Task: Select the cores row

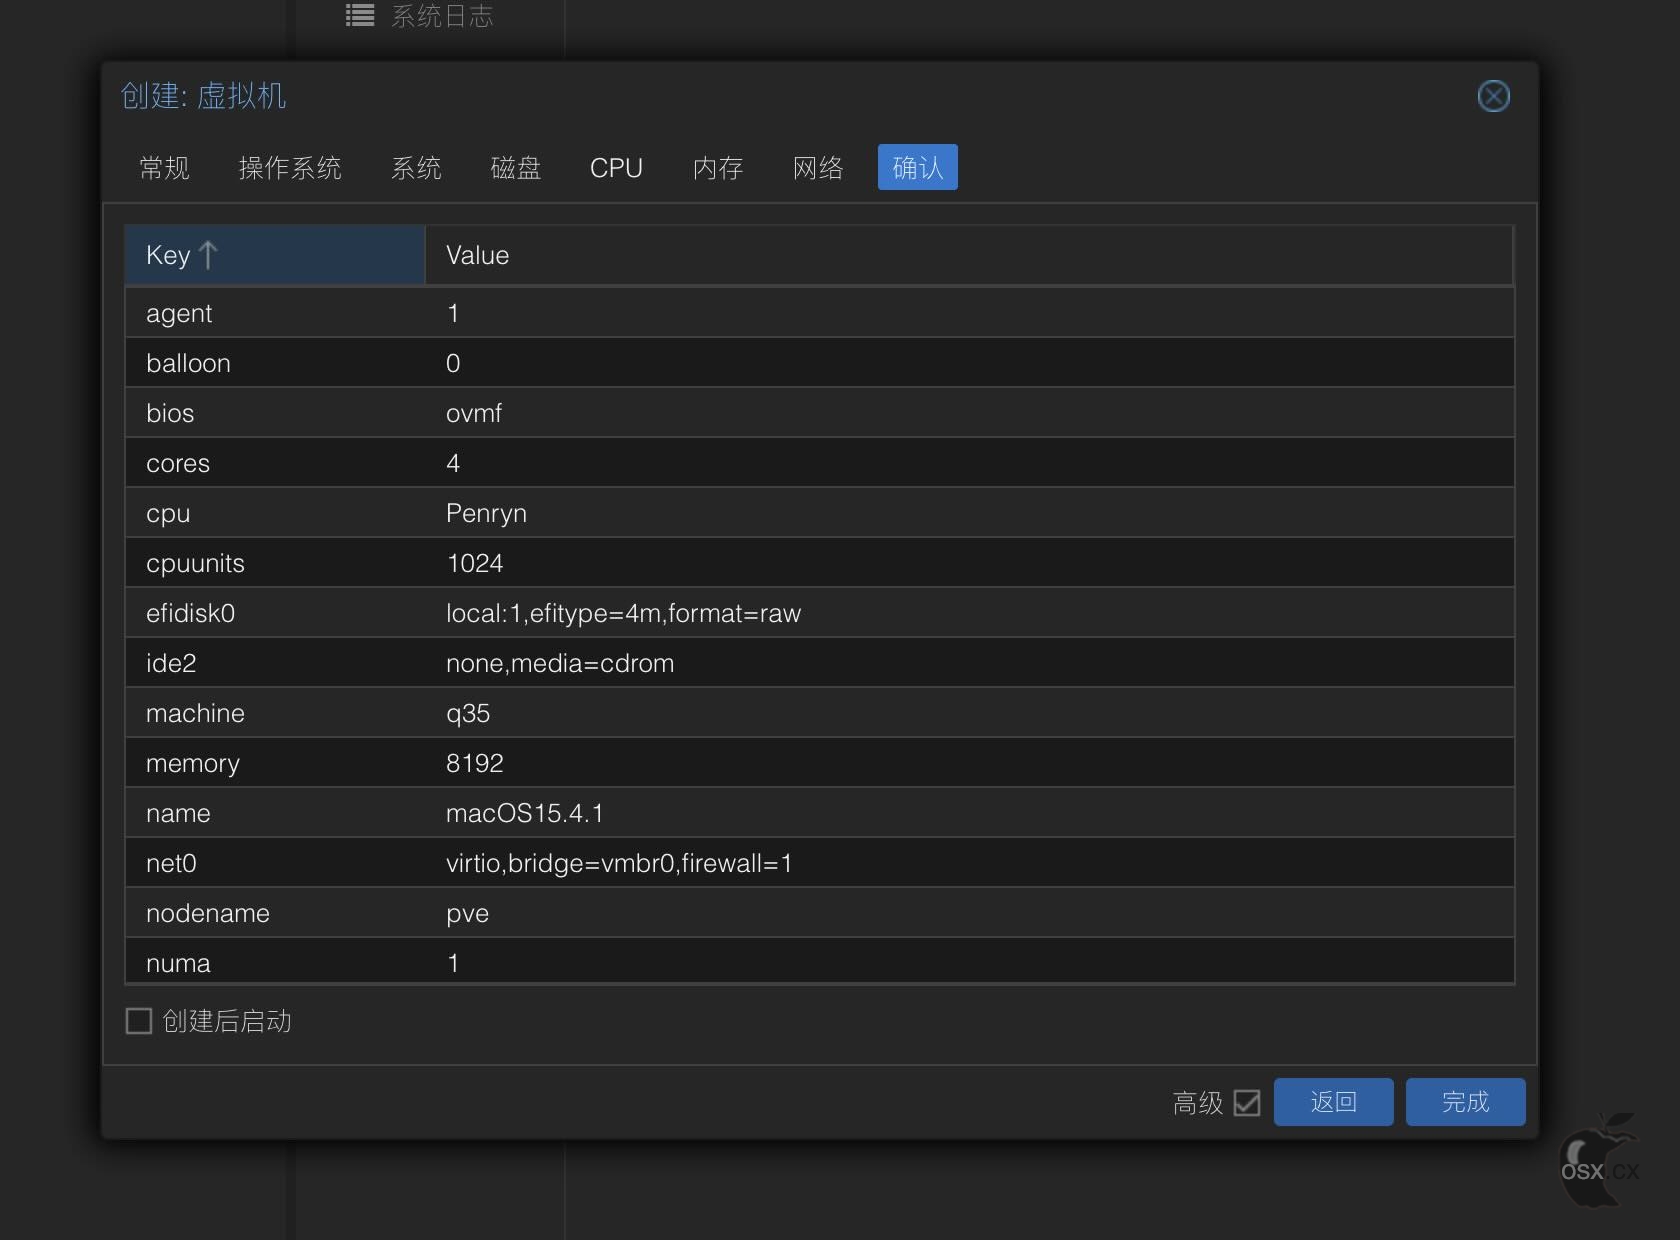Action: [x=819, y=463]
